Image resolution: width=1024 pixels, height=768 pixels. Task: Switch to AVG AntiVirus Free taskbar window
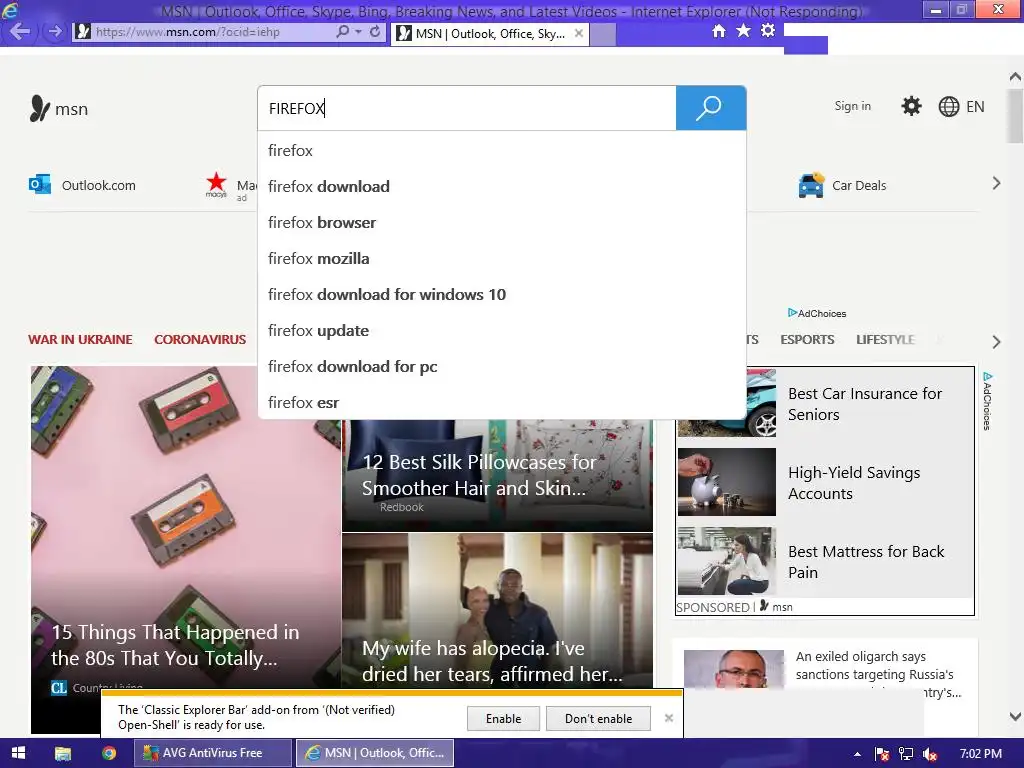point(212,753)
